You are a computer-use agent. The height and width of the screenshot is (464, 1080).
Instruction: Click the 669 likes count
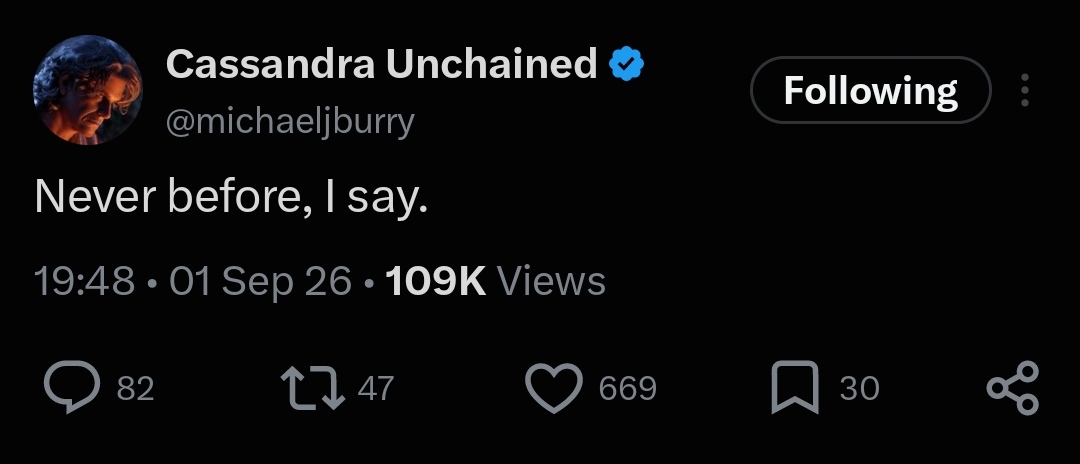point(627,388)
